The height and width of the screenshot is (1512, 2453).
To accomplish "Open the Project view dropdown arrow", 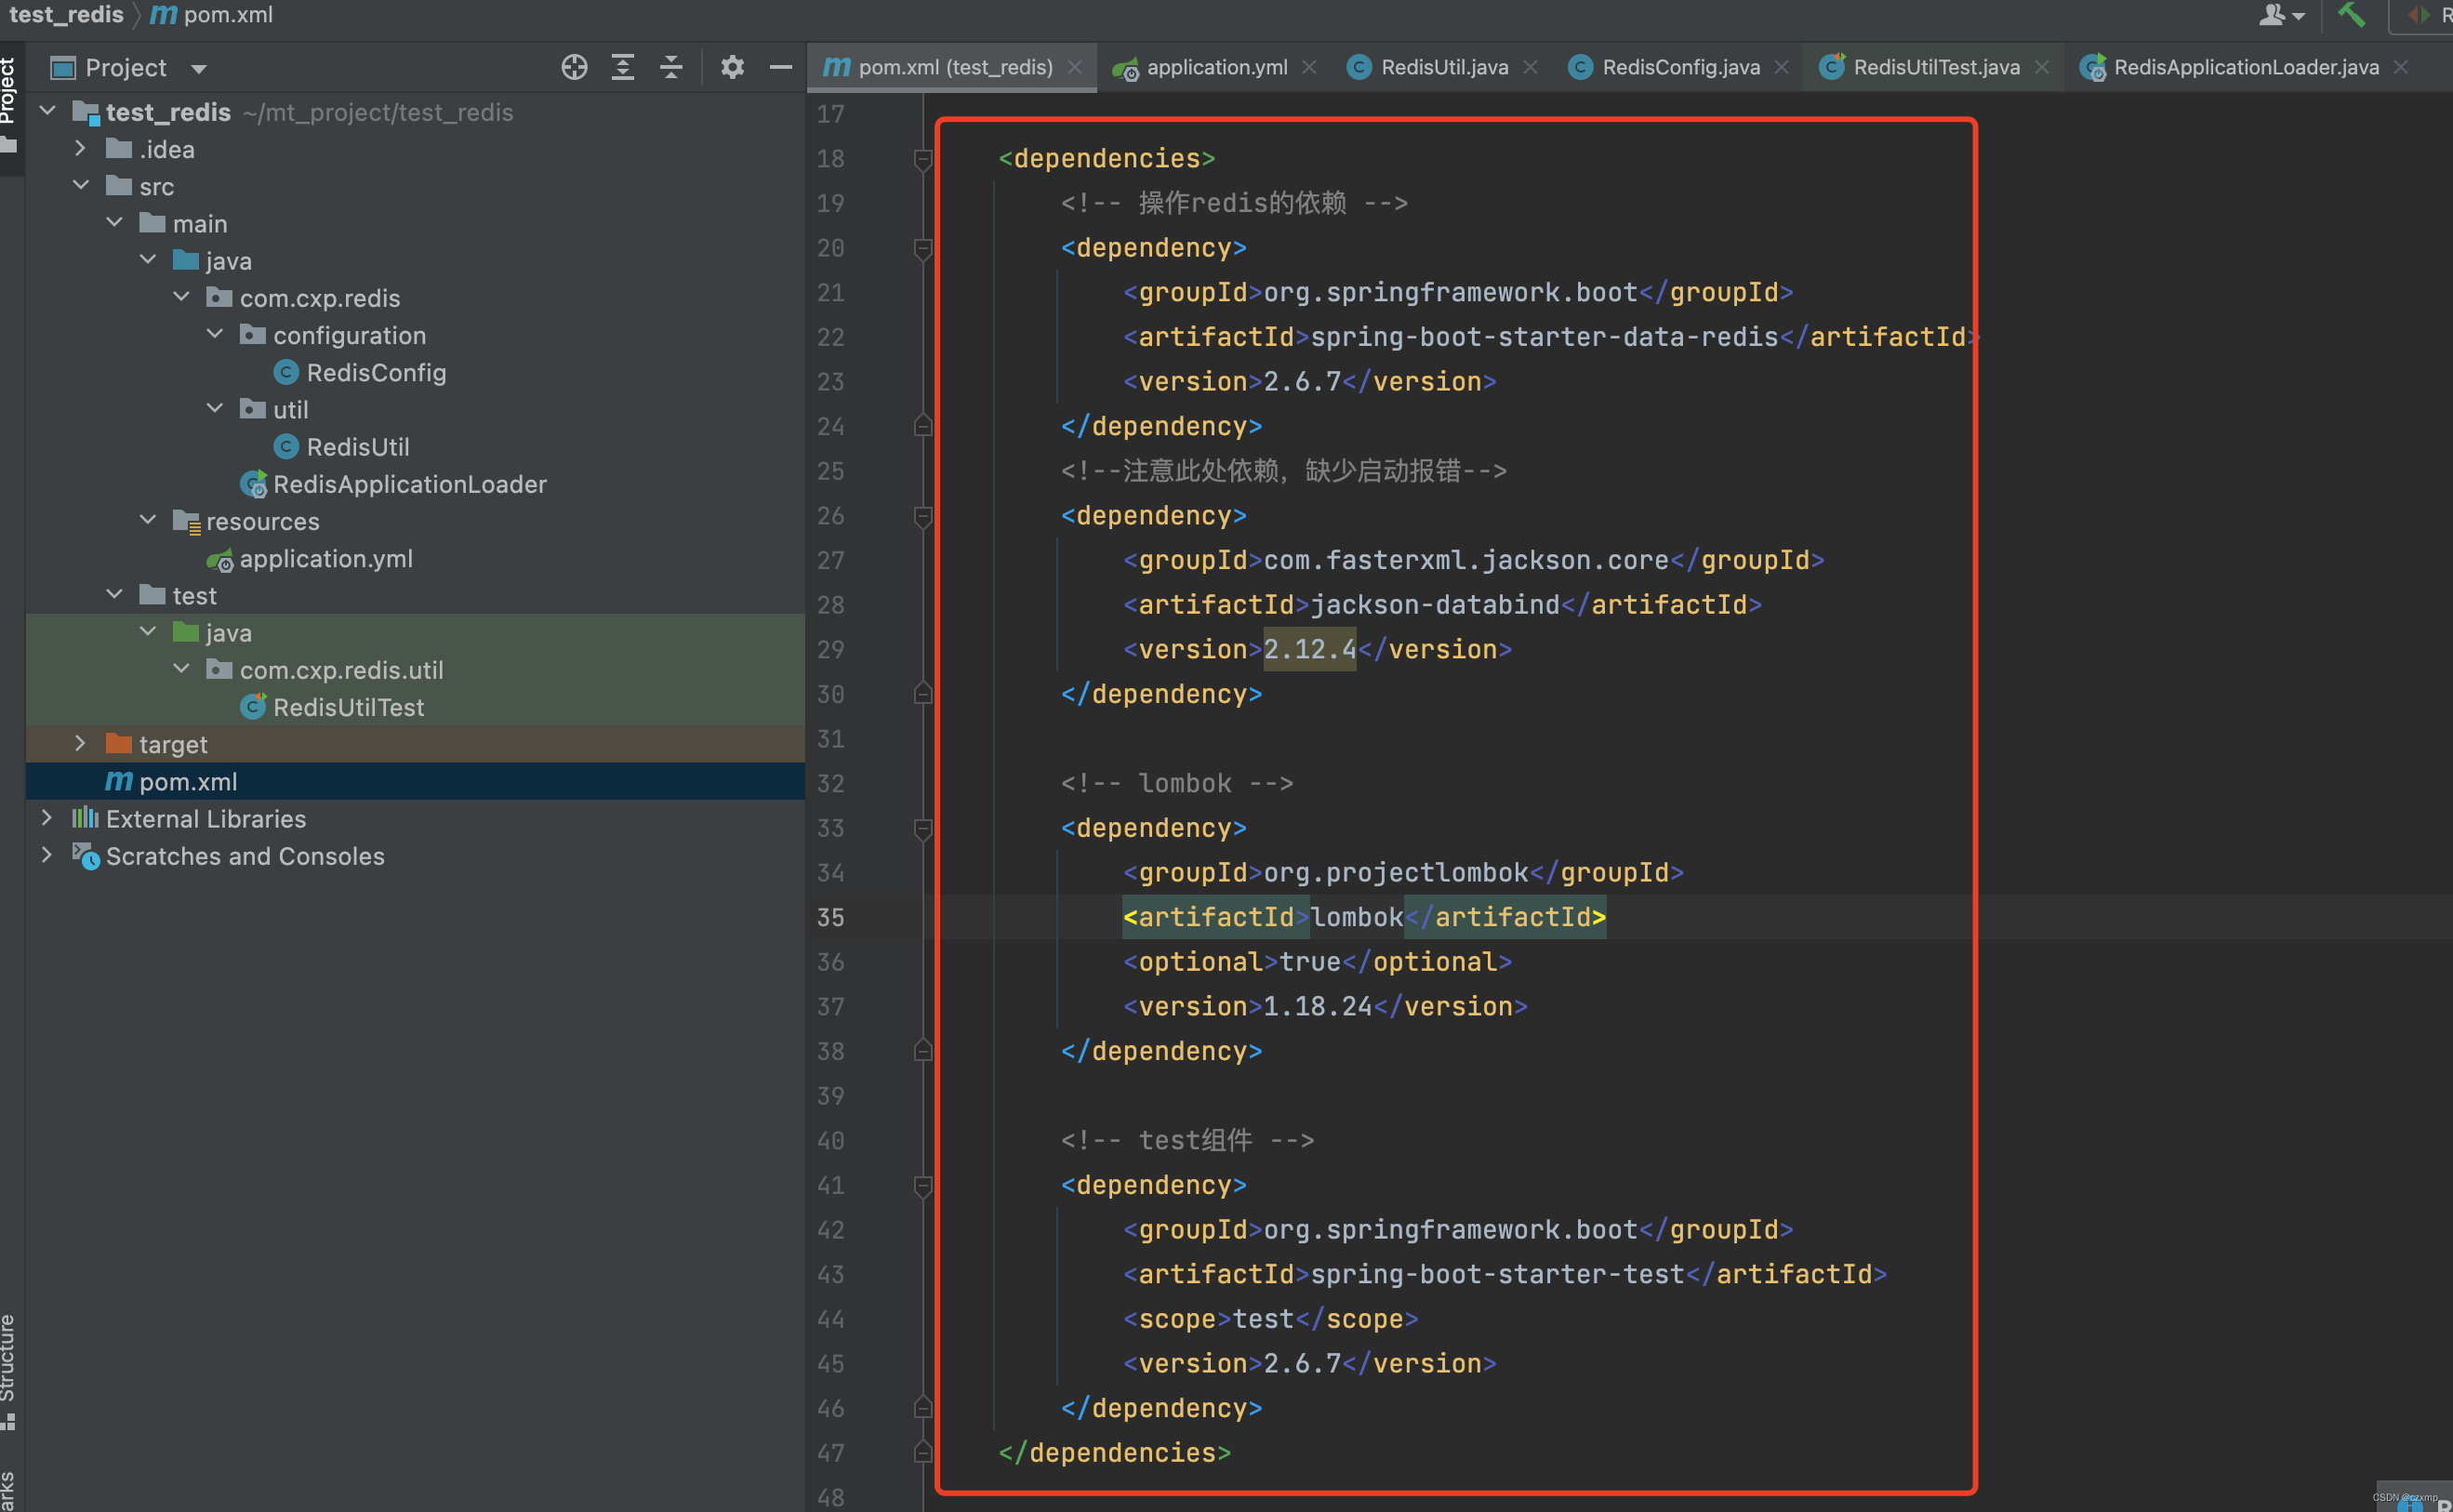I will (x=199, y=69).
